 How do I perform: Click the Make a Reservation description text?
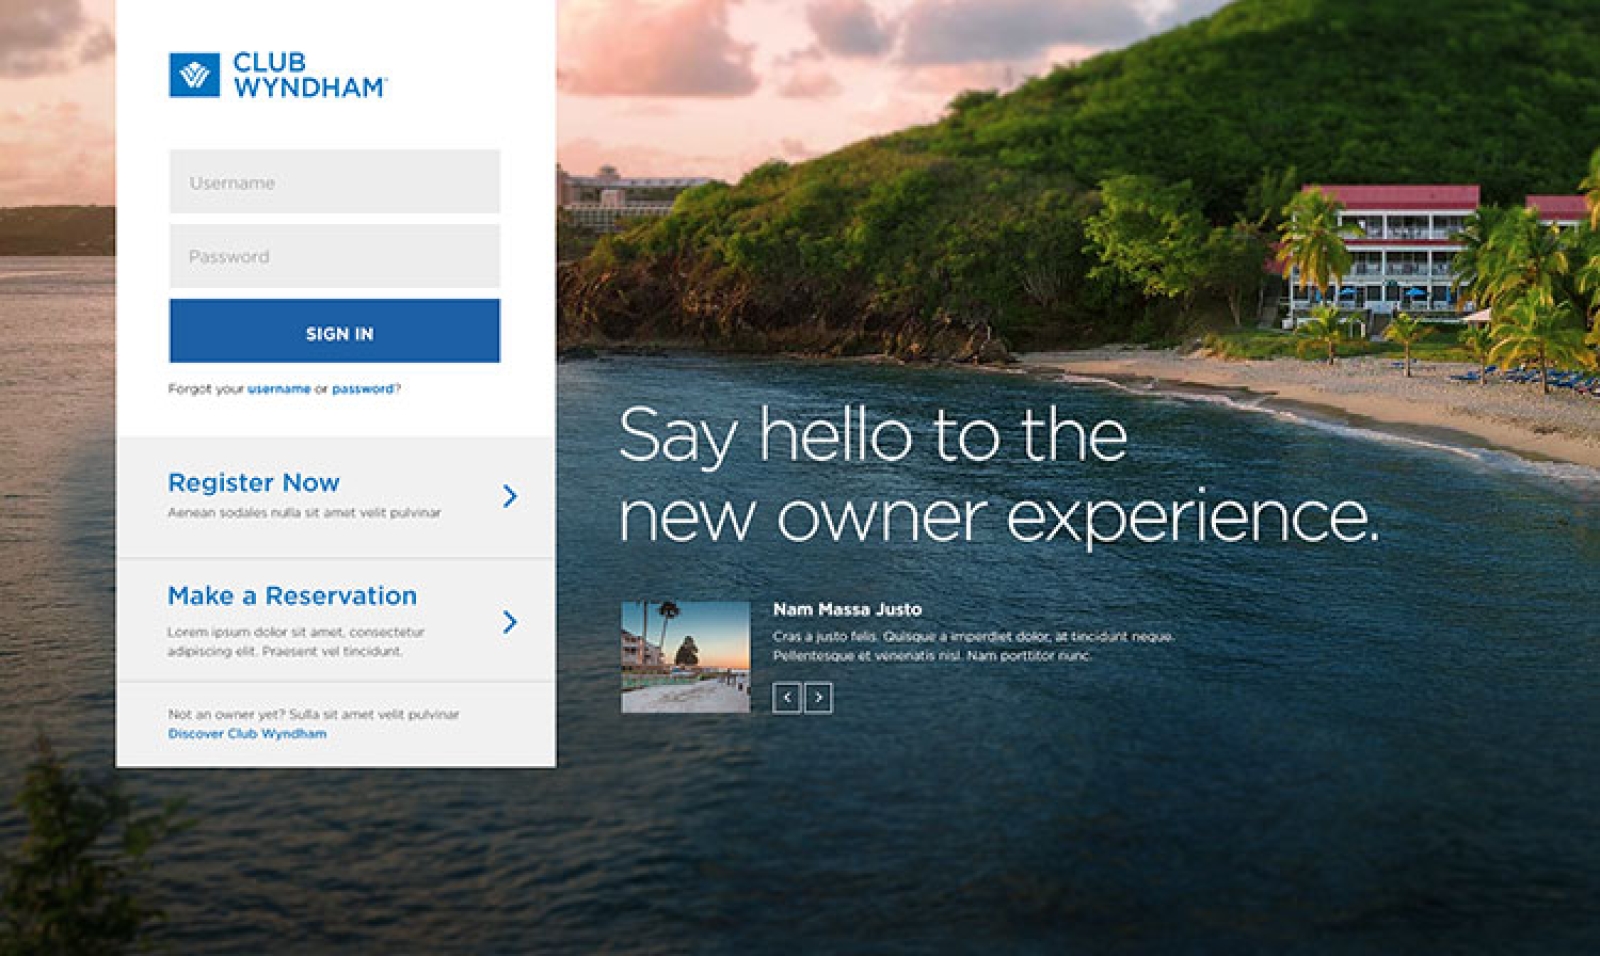296,642
